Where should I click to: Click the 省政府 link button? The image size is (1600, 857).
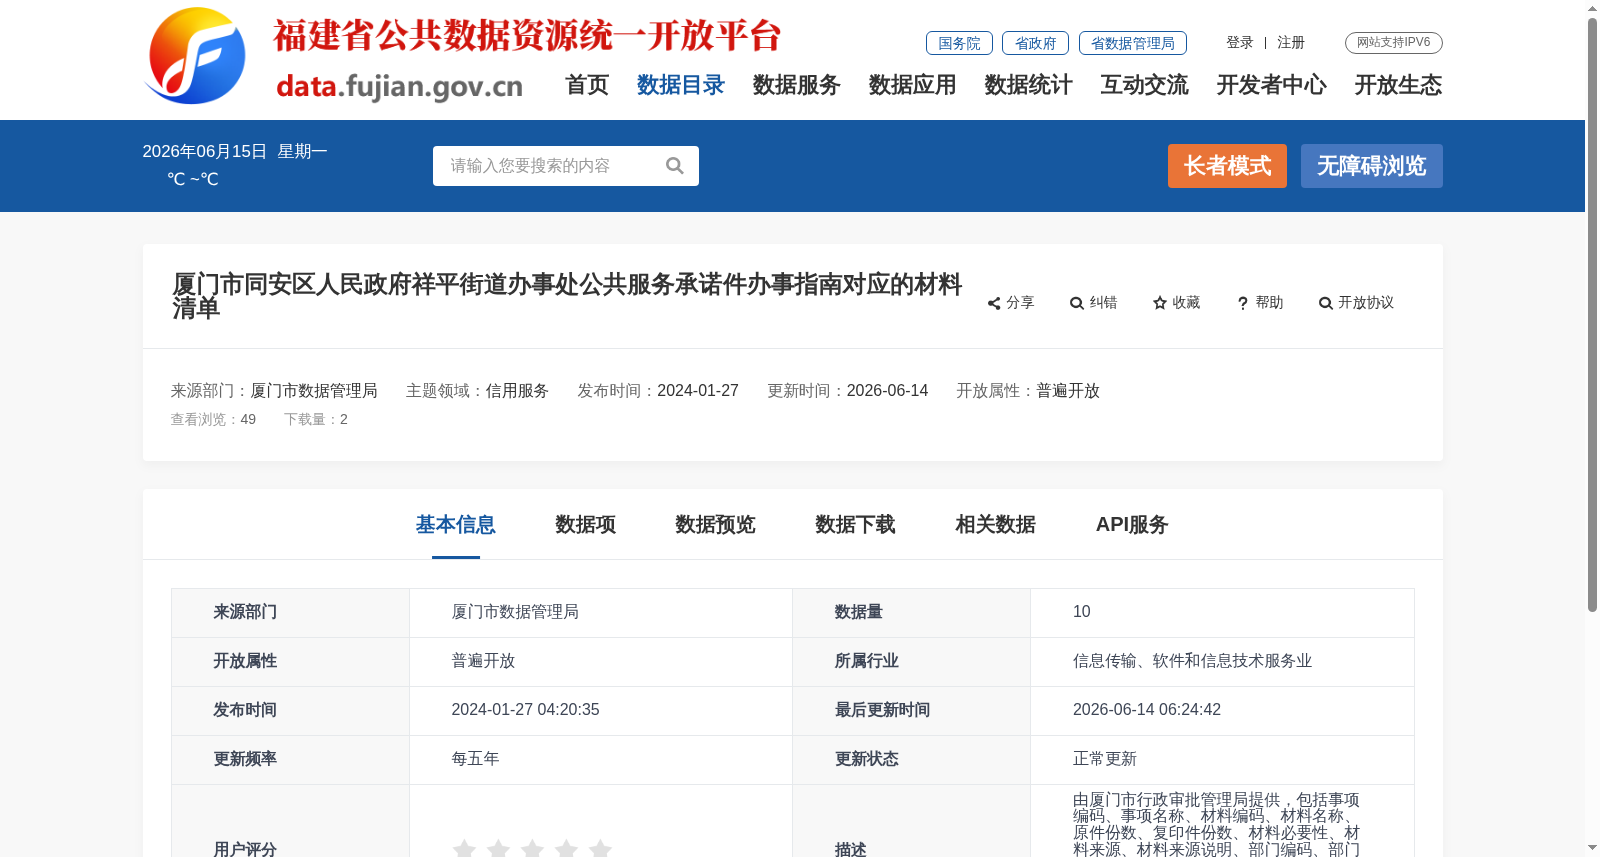pos(1035,43)
